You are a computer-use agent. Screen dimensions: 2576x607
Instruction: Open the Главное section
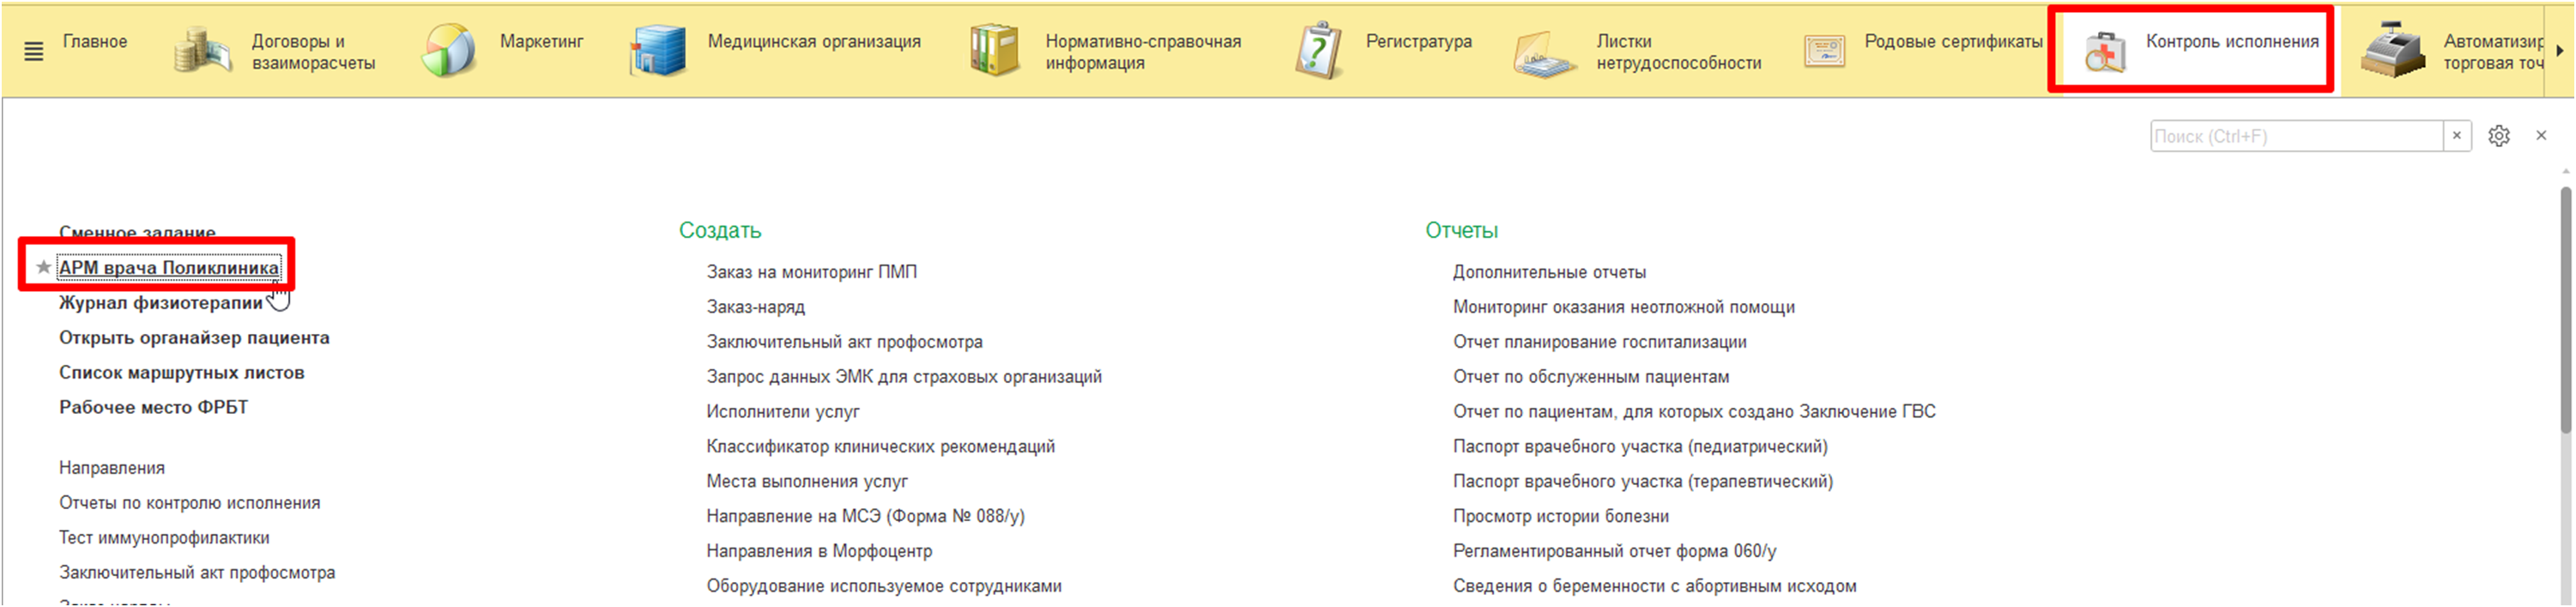(x=95, y=42)
